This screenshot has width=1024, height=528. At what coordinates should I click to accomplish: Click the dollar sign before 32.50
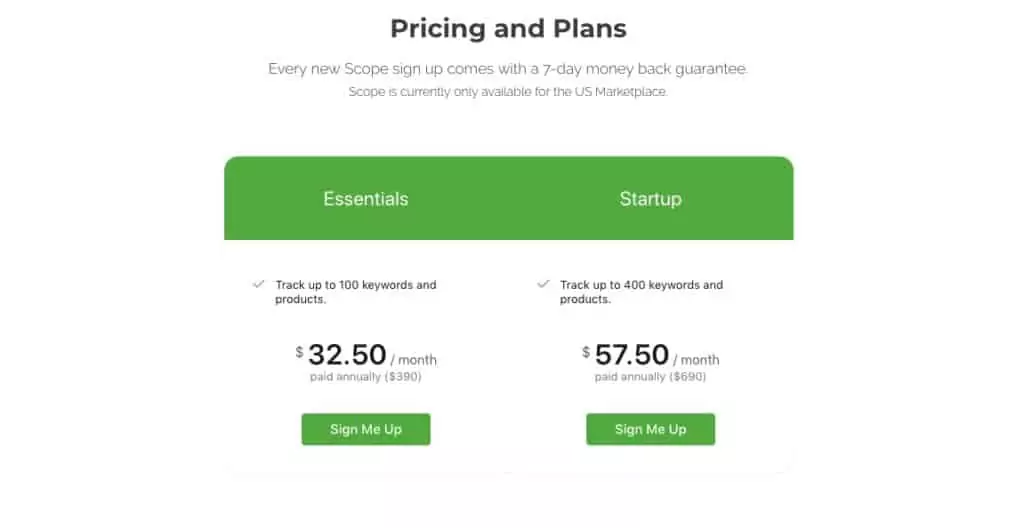coord(299,352)
